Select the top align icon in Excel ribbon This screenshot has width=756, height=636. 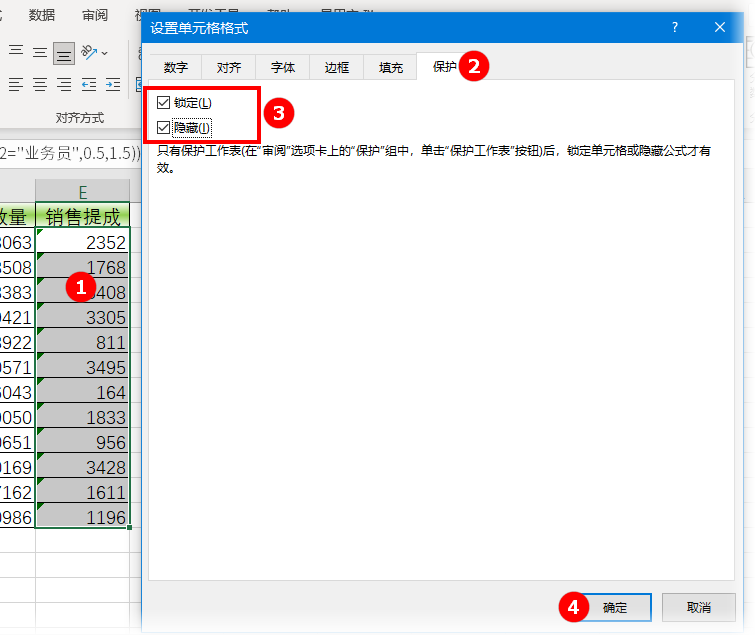pyautogui.click(x=16, y=51)
